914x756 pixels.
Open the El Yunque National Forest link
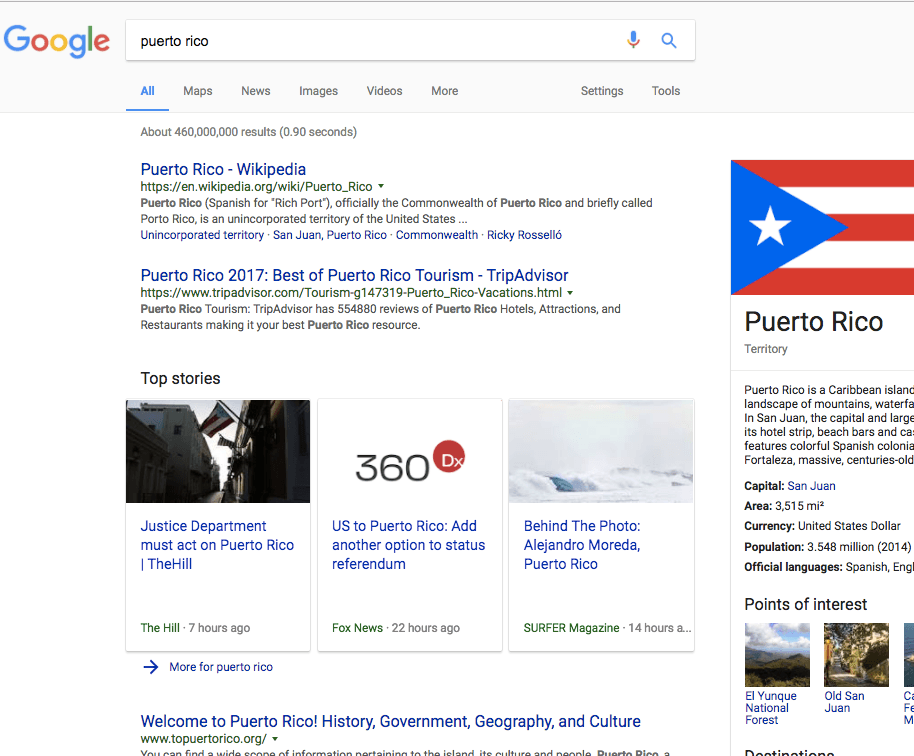pyautogui.click(x=771, y=708)
